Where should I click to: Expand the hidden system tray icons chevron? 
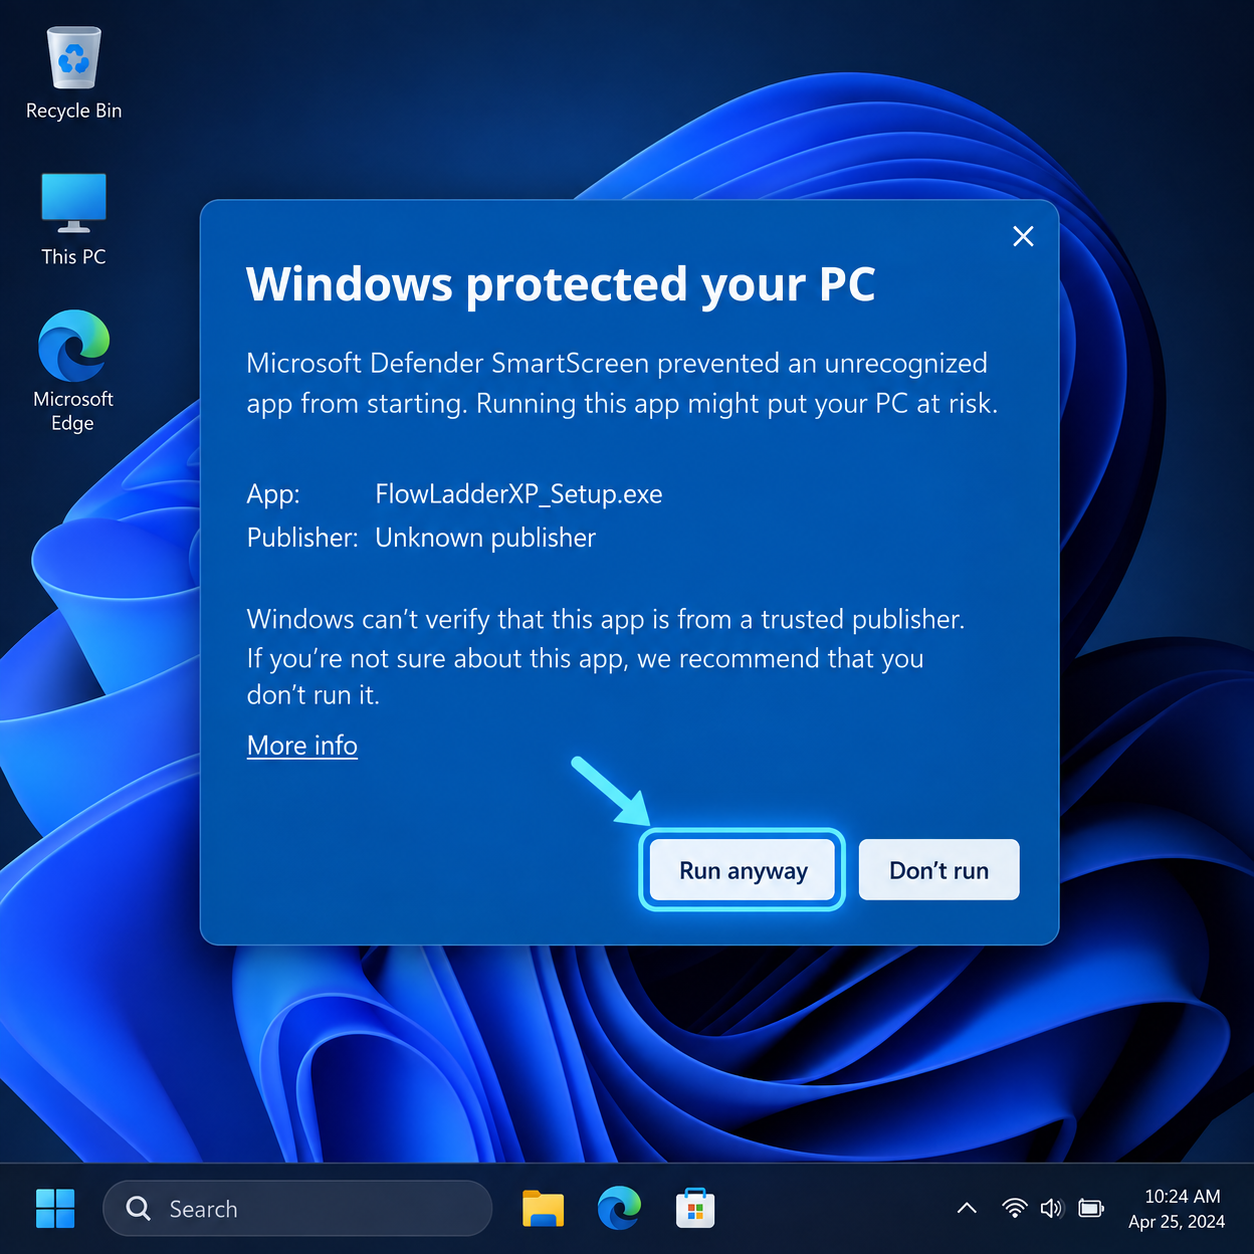click(x=967, y=1208)
